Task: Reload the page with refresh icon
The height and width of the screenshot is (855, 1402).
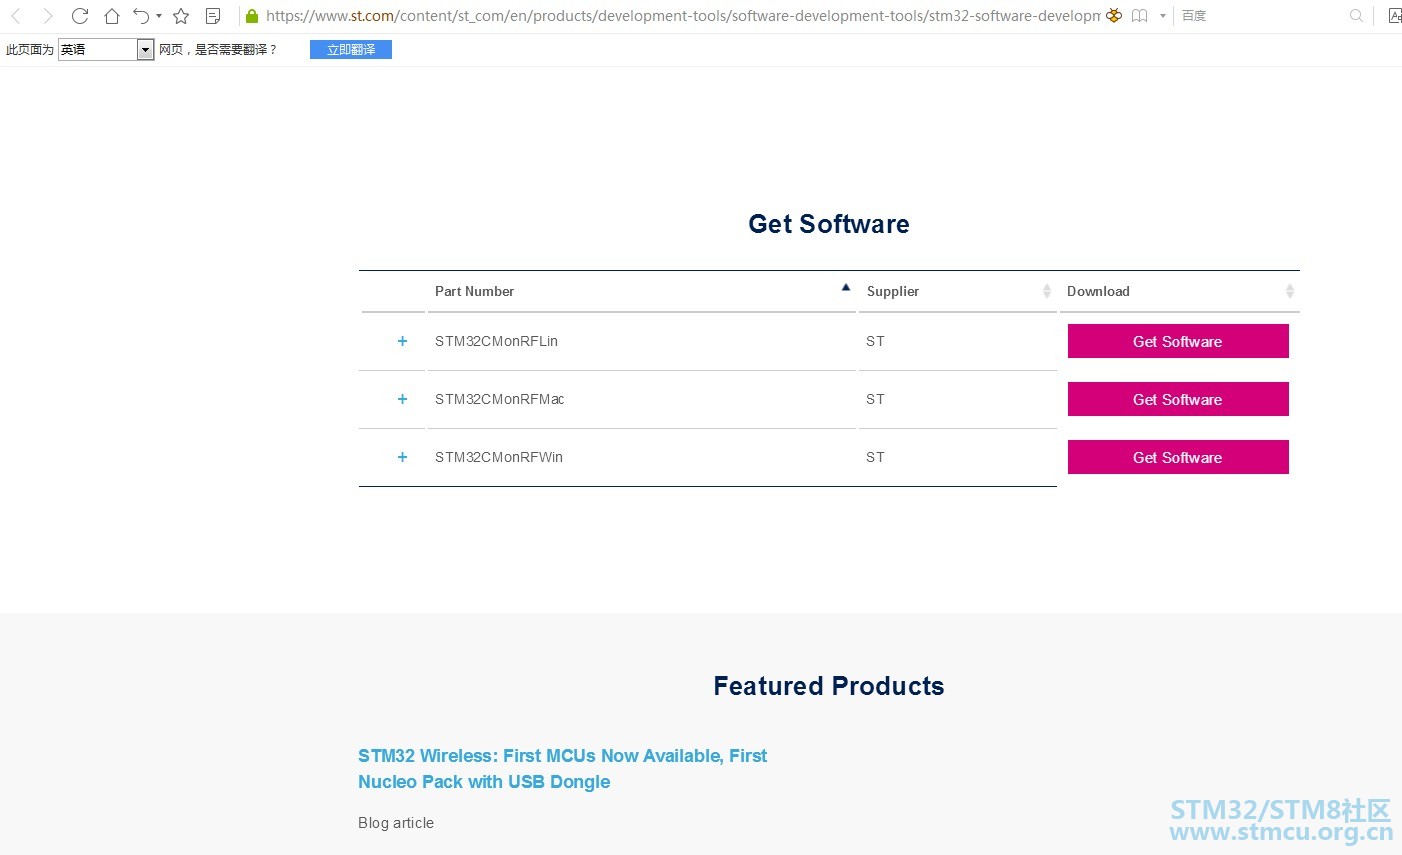Action: click(x=80, y=16)
